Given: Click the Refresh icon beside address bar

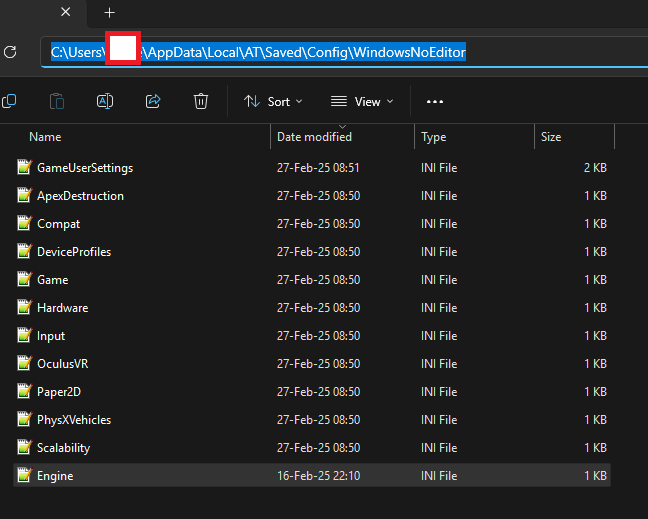Looking at the screenshot, I should [10, 52].
